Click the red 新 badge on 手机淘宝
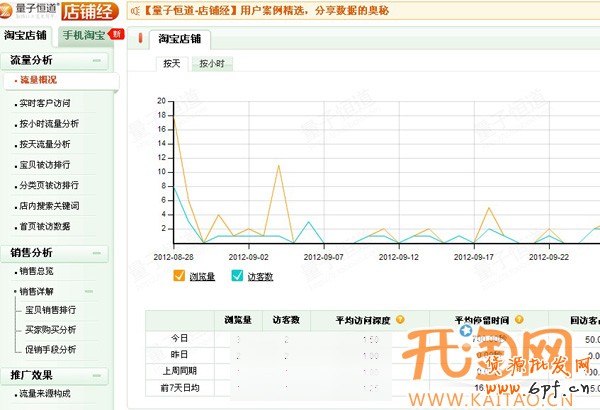Viewport: 600px width, 410px height. coord(117,34)
